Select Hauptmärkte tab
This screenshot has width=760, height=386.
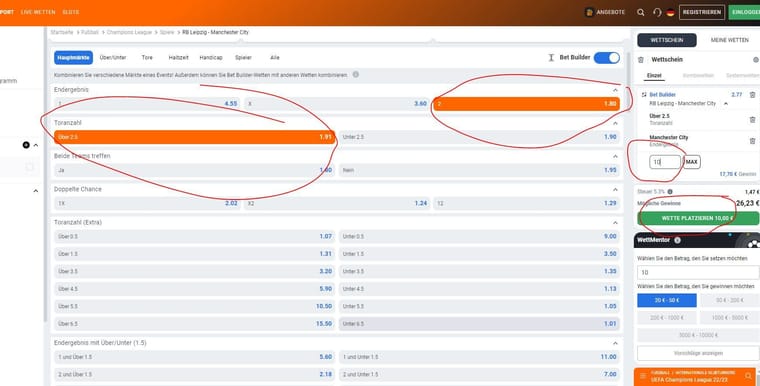coord(73,58)
